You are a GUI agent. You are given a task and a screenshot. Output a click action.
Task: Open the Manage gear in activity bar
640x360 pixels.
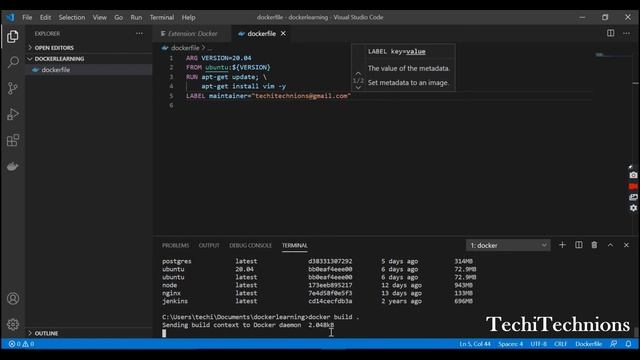(13, 324)
